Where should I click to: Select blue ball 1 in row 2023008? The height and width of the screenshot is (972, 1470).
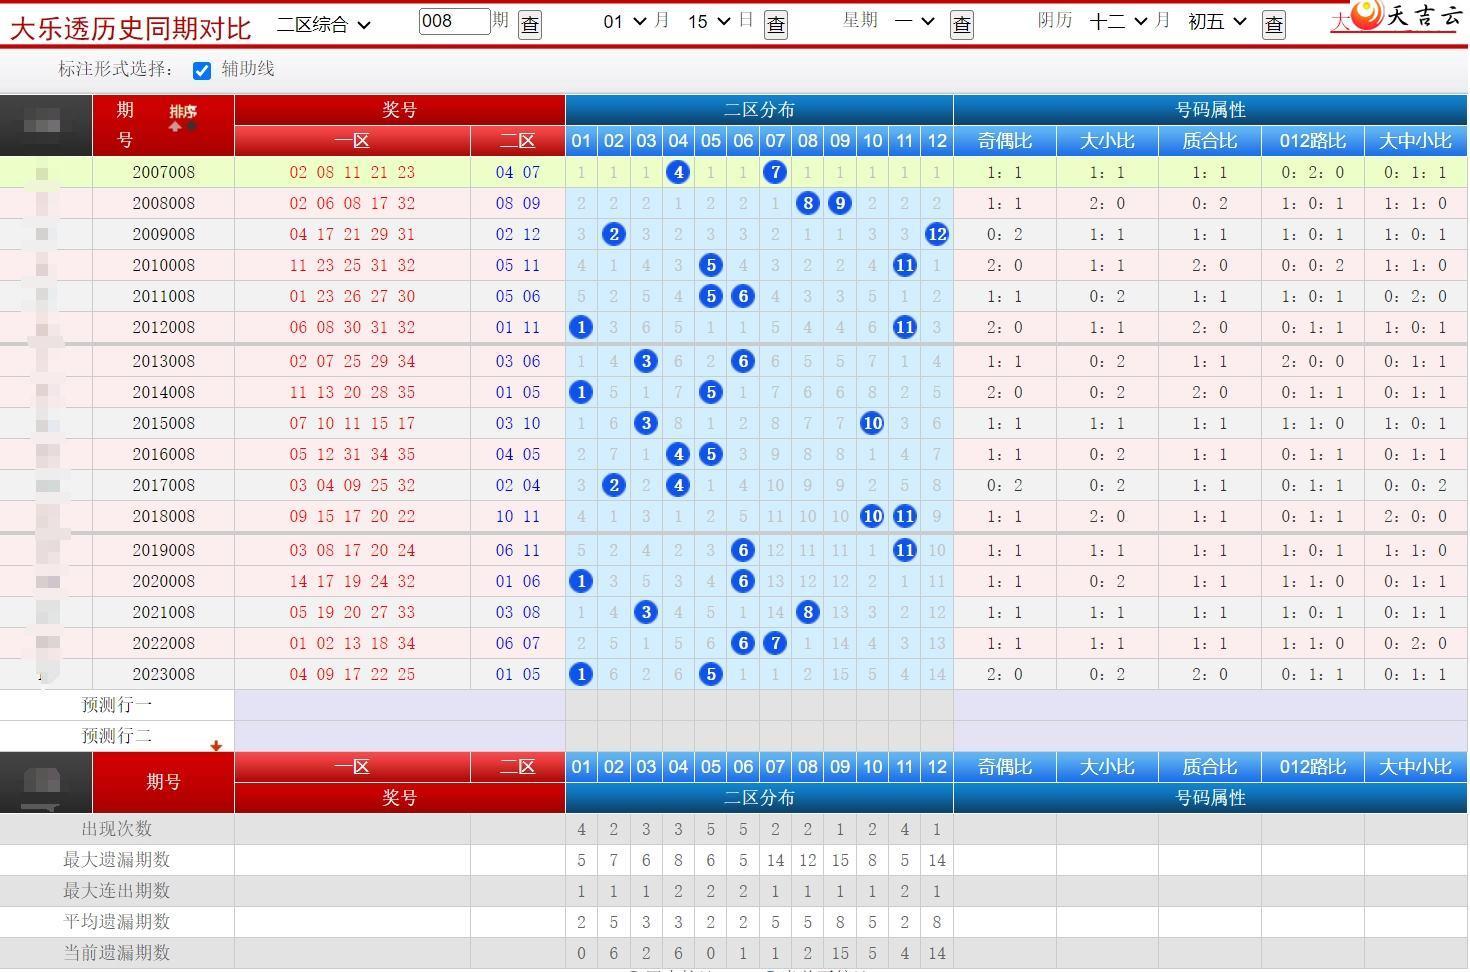pyautogui.click(x=581, y=674)
